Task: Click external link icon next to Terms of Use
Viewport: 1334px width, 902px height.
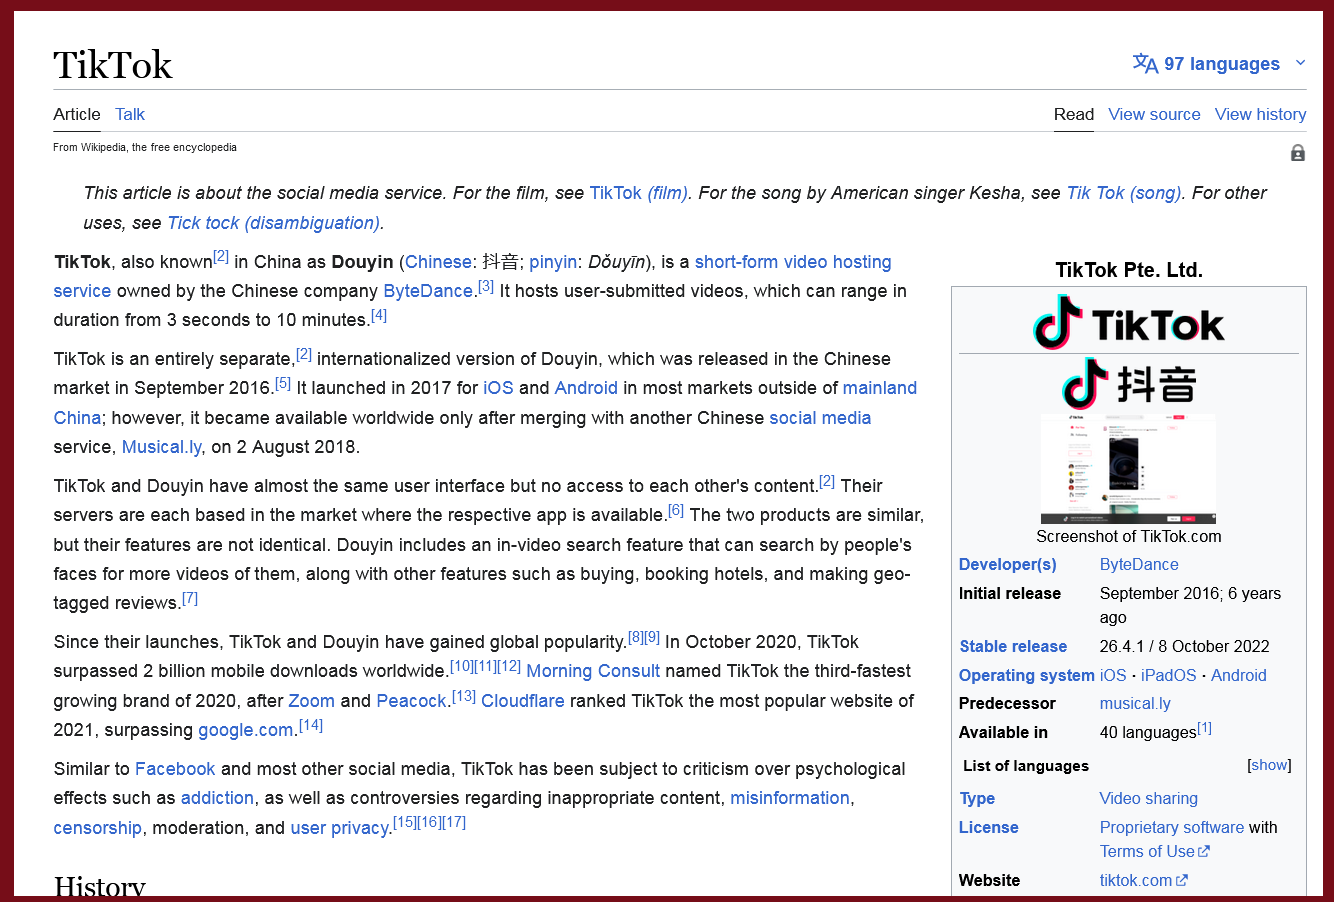Action: (x=1204, y=852)
